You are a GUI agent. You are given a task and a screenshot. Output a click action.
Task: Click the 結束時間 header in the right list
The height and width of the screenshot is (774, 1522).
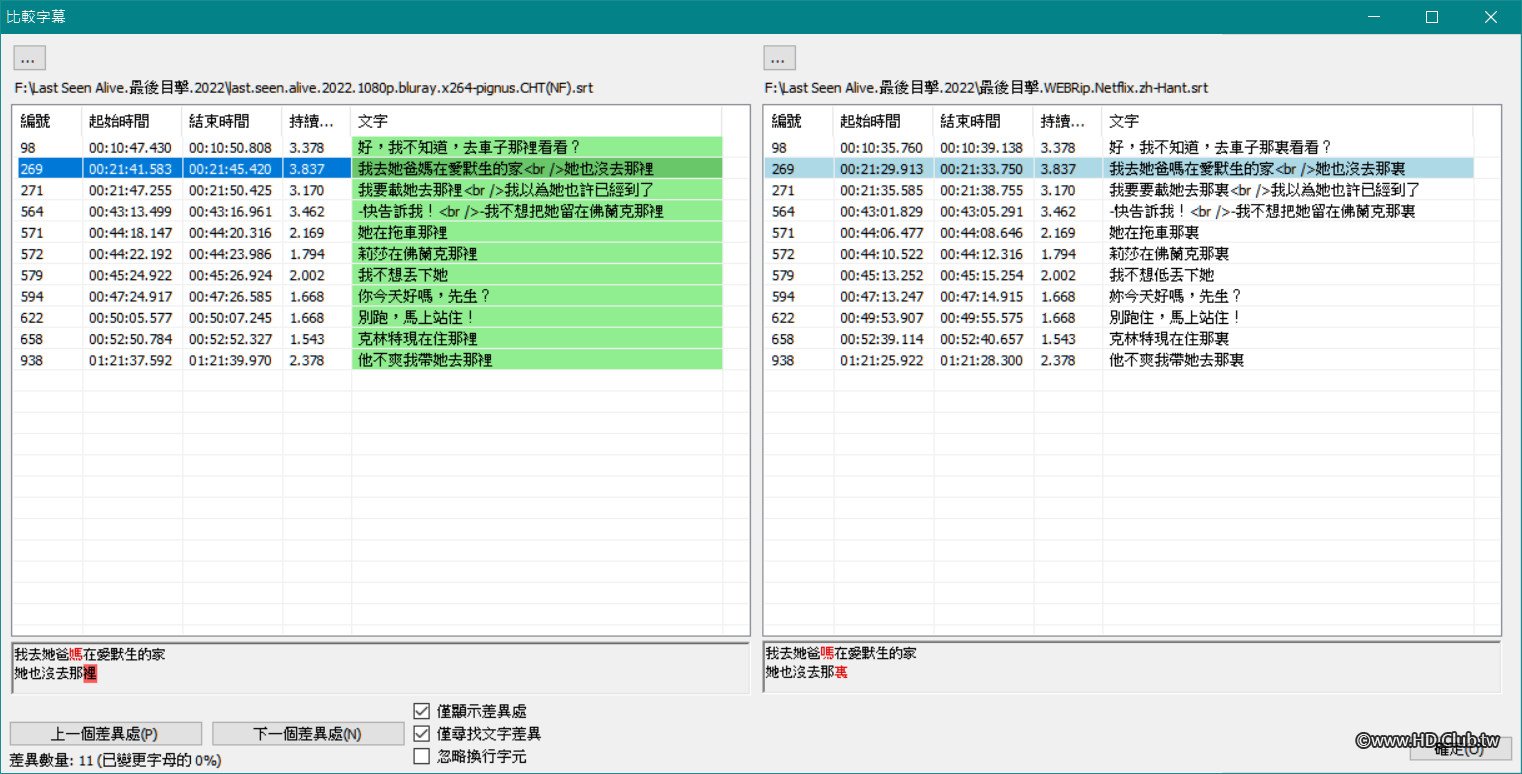983,121
